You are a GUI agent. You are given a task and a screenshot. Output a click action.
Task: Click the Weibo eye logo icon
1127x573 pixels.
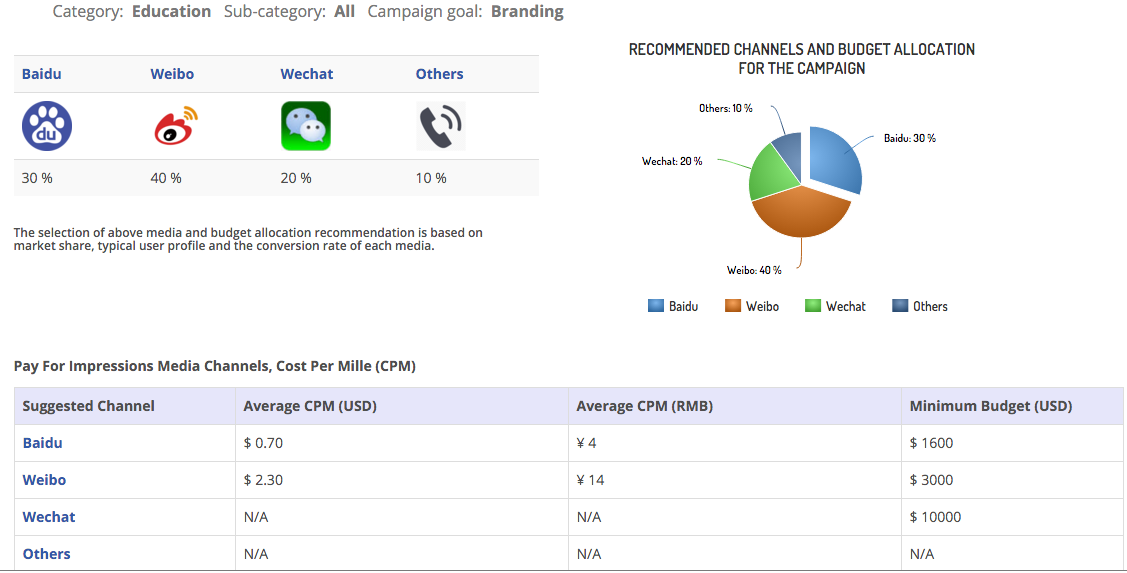click(x=176, y=126)
